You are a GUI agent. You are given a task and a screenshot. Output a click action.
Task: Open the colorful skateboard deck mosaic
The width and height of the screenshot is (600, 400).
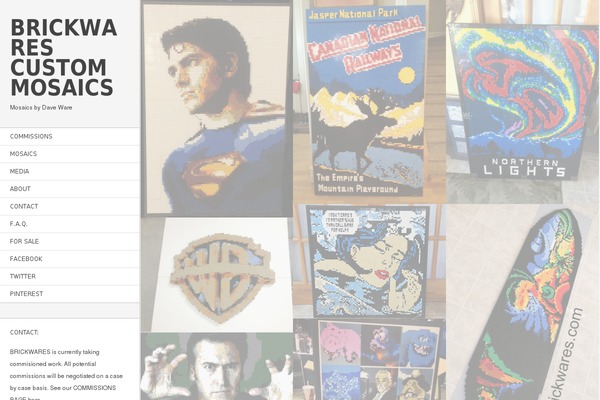tap(523, 302)
